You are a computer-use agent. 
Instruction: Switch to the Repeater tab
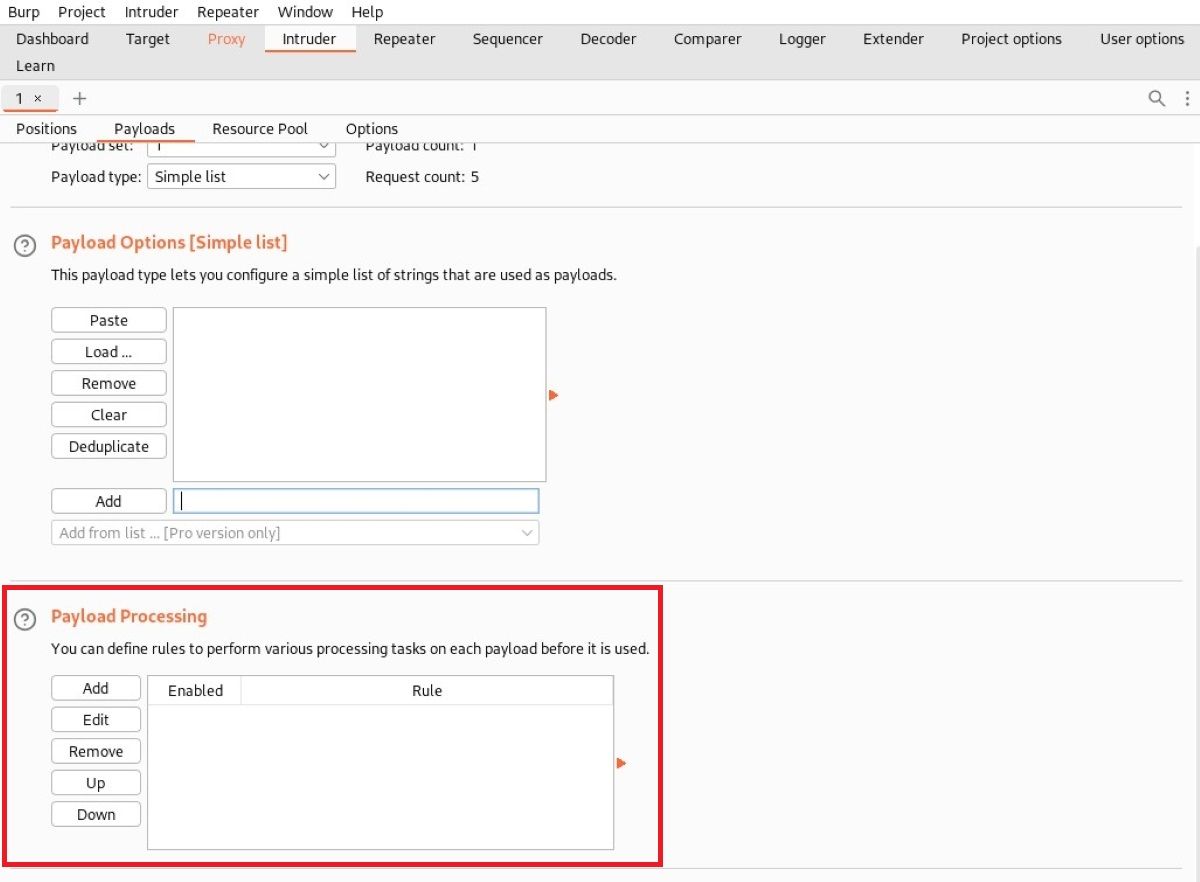tap(404, 39)
